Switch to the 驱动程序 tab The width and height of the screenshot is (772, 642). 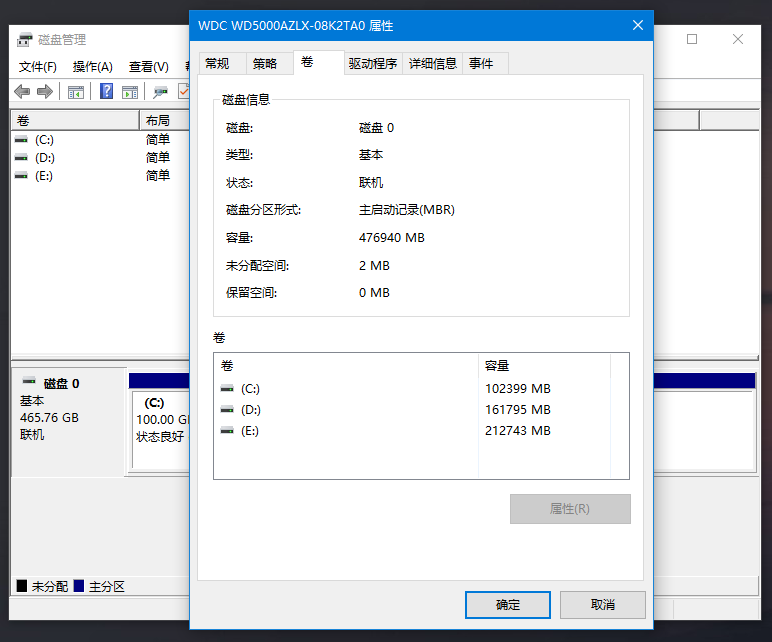click(x=373, y=63)
